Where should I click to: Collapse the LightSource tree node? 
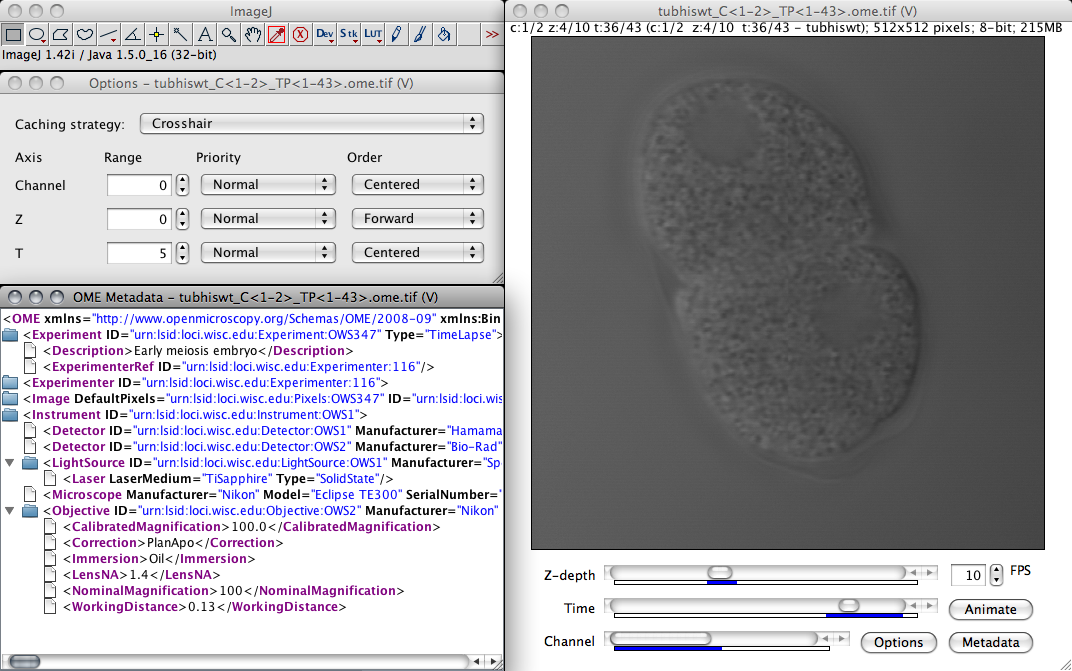pyautogui.click(x=10, y=463)
